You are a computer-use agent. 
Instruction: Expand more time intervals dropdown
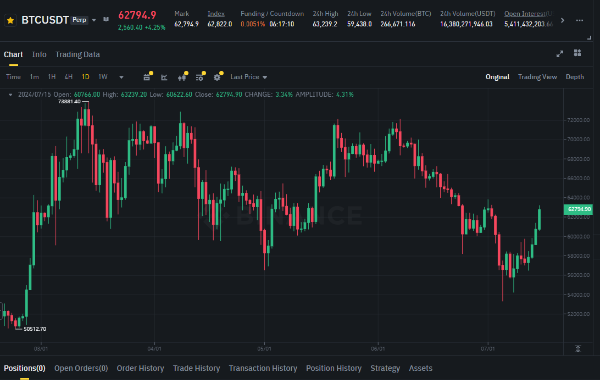[121, 77]
